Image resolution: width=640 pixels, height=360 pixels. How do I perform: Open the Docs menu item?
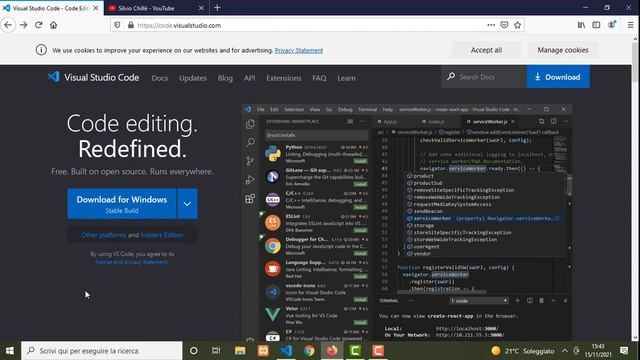point(160,78)
